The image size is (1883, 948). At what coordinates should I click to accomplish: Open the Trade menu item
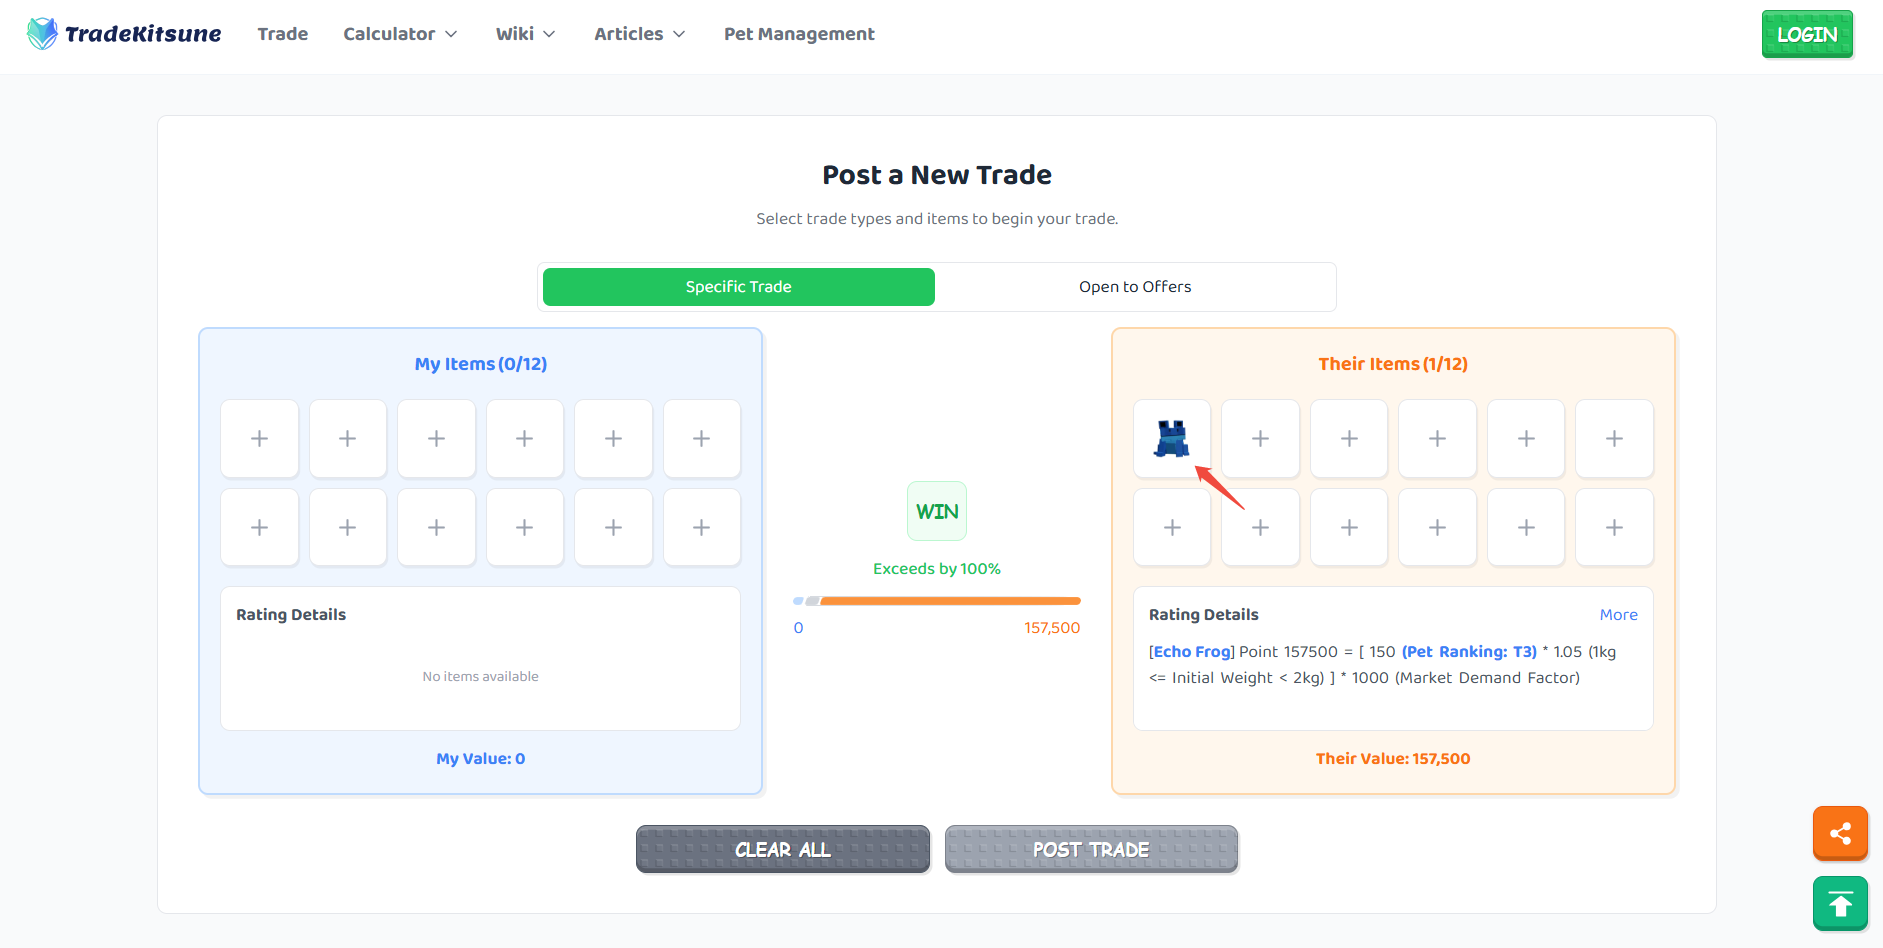coord(283,34)
